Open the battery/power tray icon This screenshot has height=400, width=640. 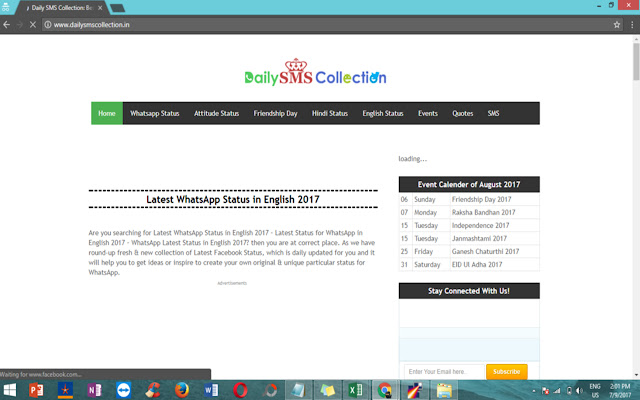point(569,391)
